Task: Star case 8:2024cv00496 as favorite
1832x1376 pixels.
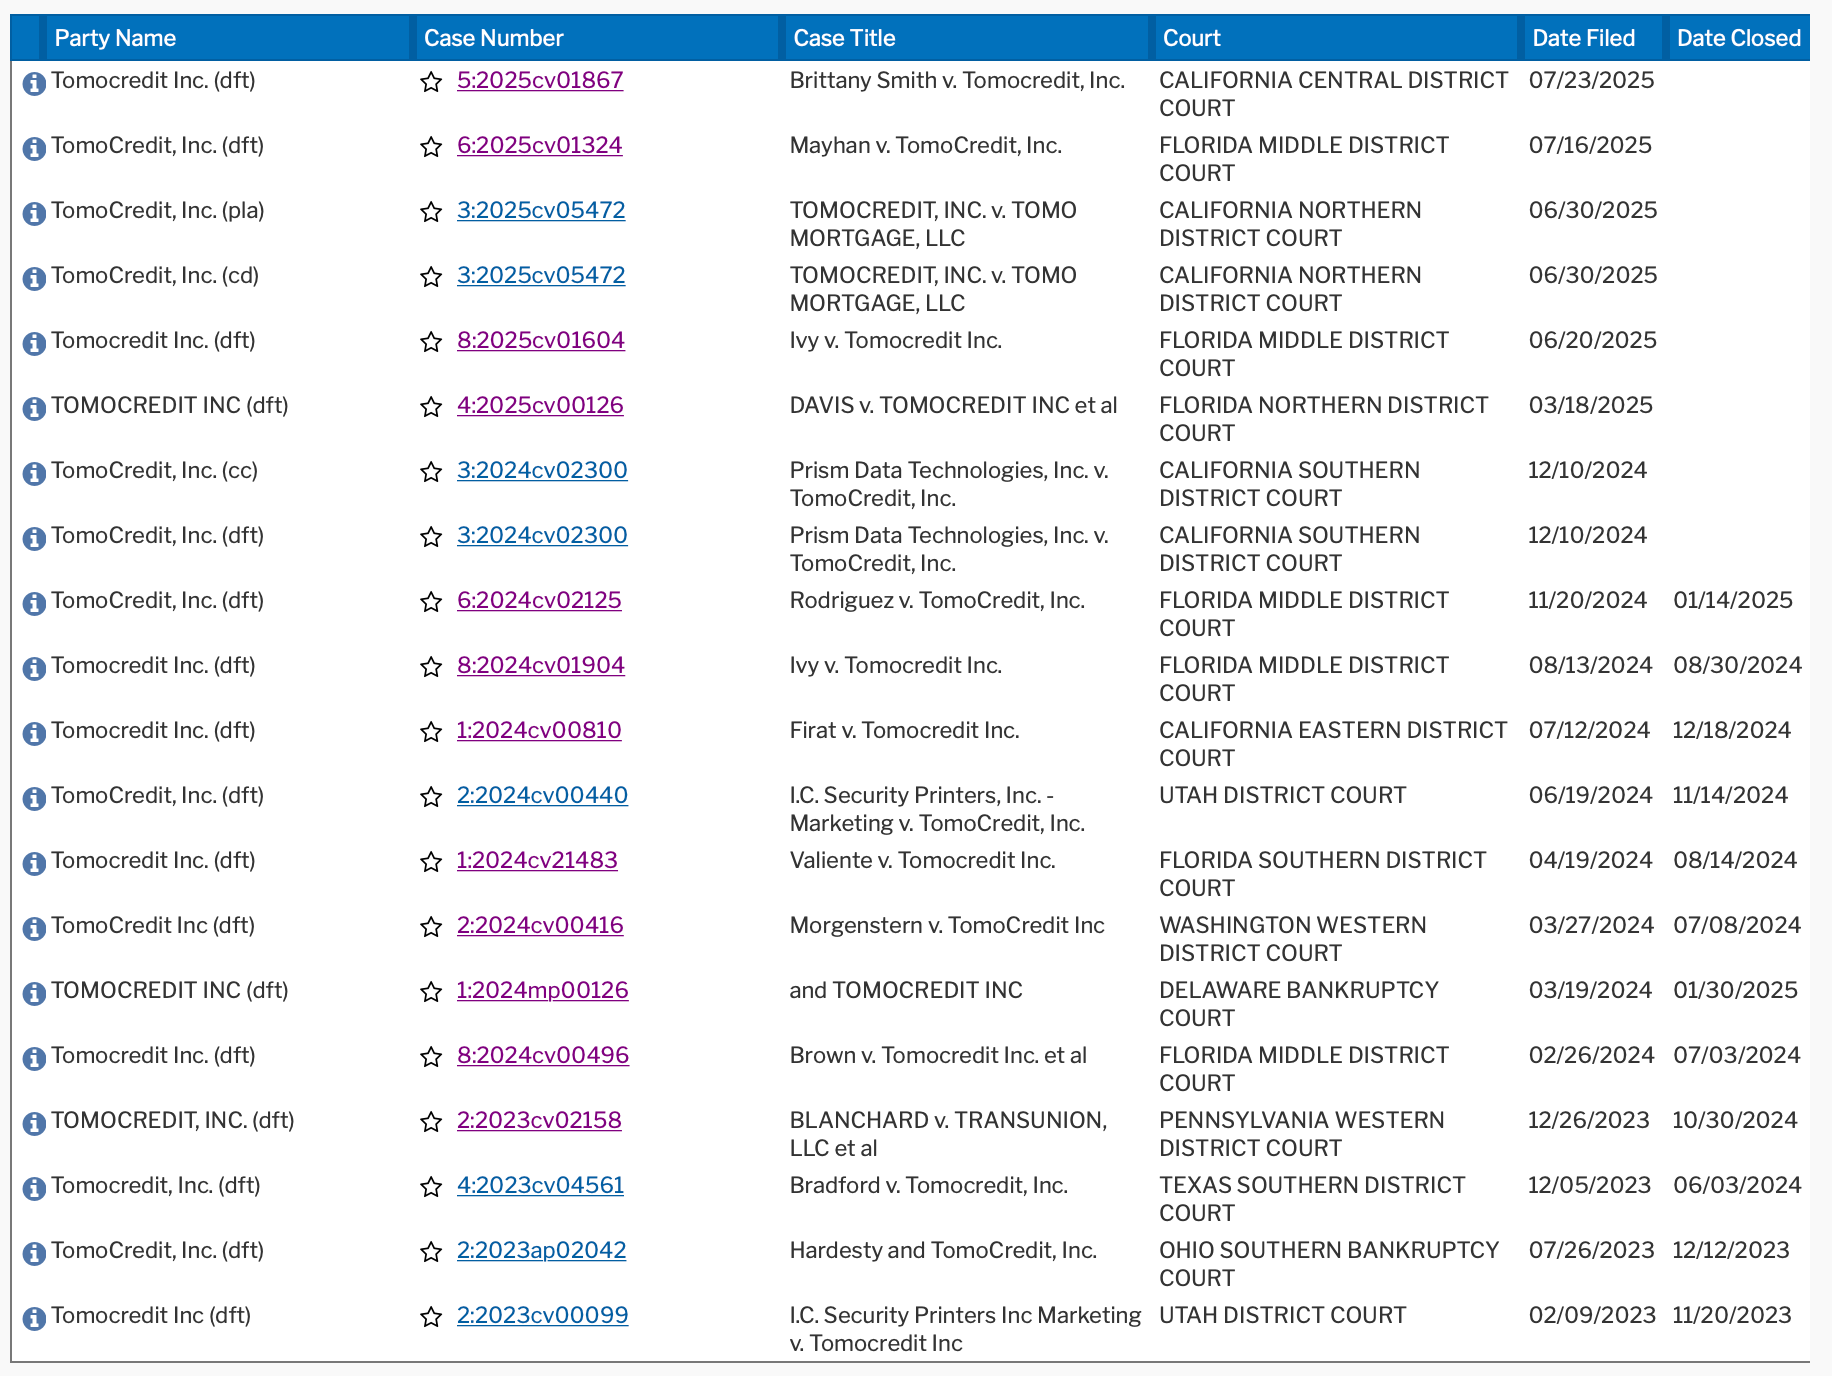Action: point(431,1057)
